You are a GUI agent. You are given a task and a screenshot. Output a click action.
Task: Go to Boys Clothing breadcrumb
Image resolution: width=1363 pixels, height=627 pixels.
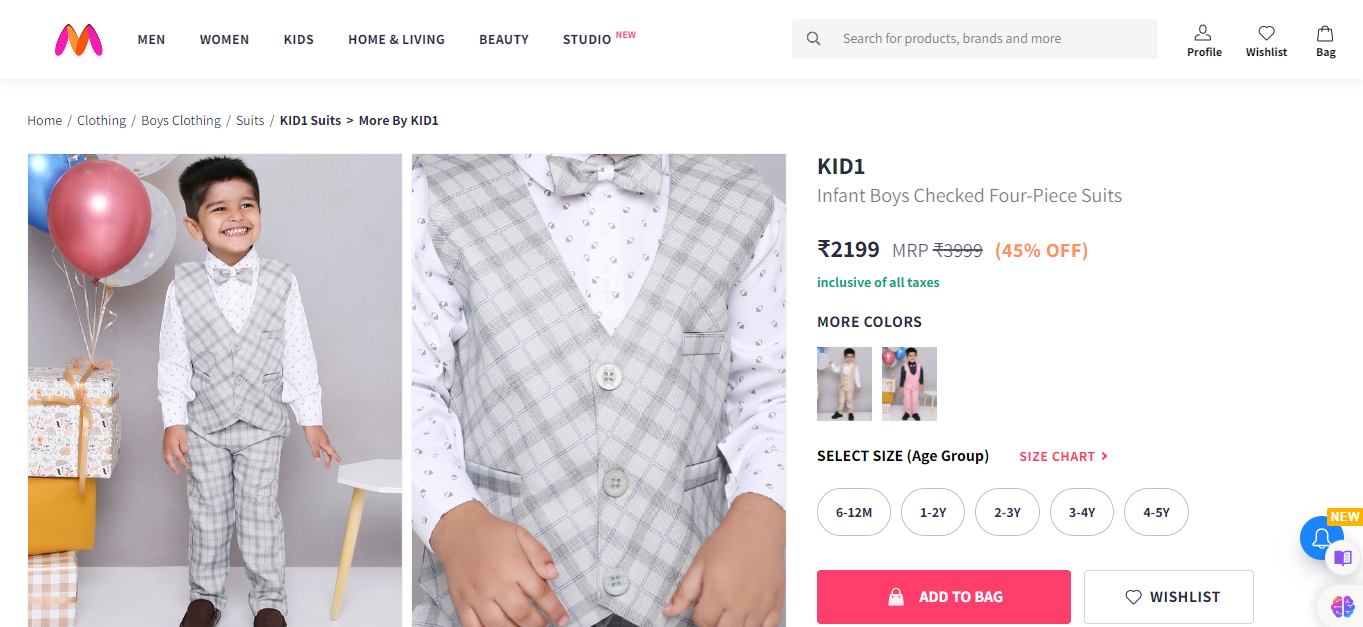coord(181,121)
